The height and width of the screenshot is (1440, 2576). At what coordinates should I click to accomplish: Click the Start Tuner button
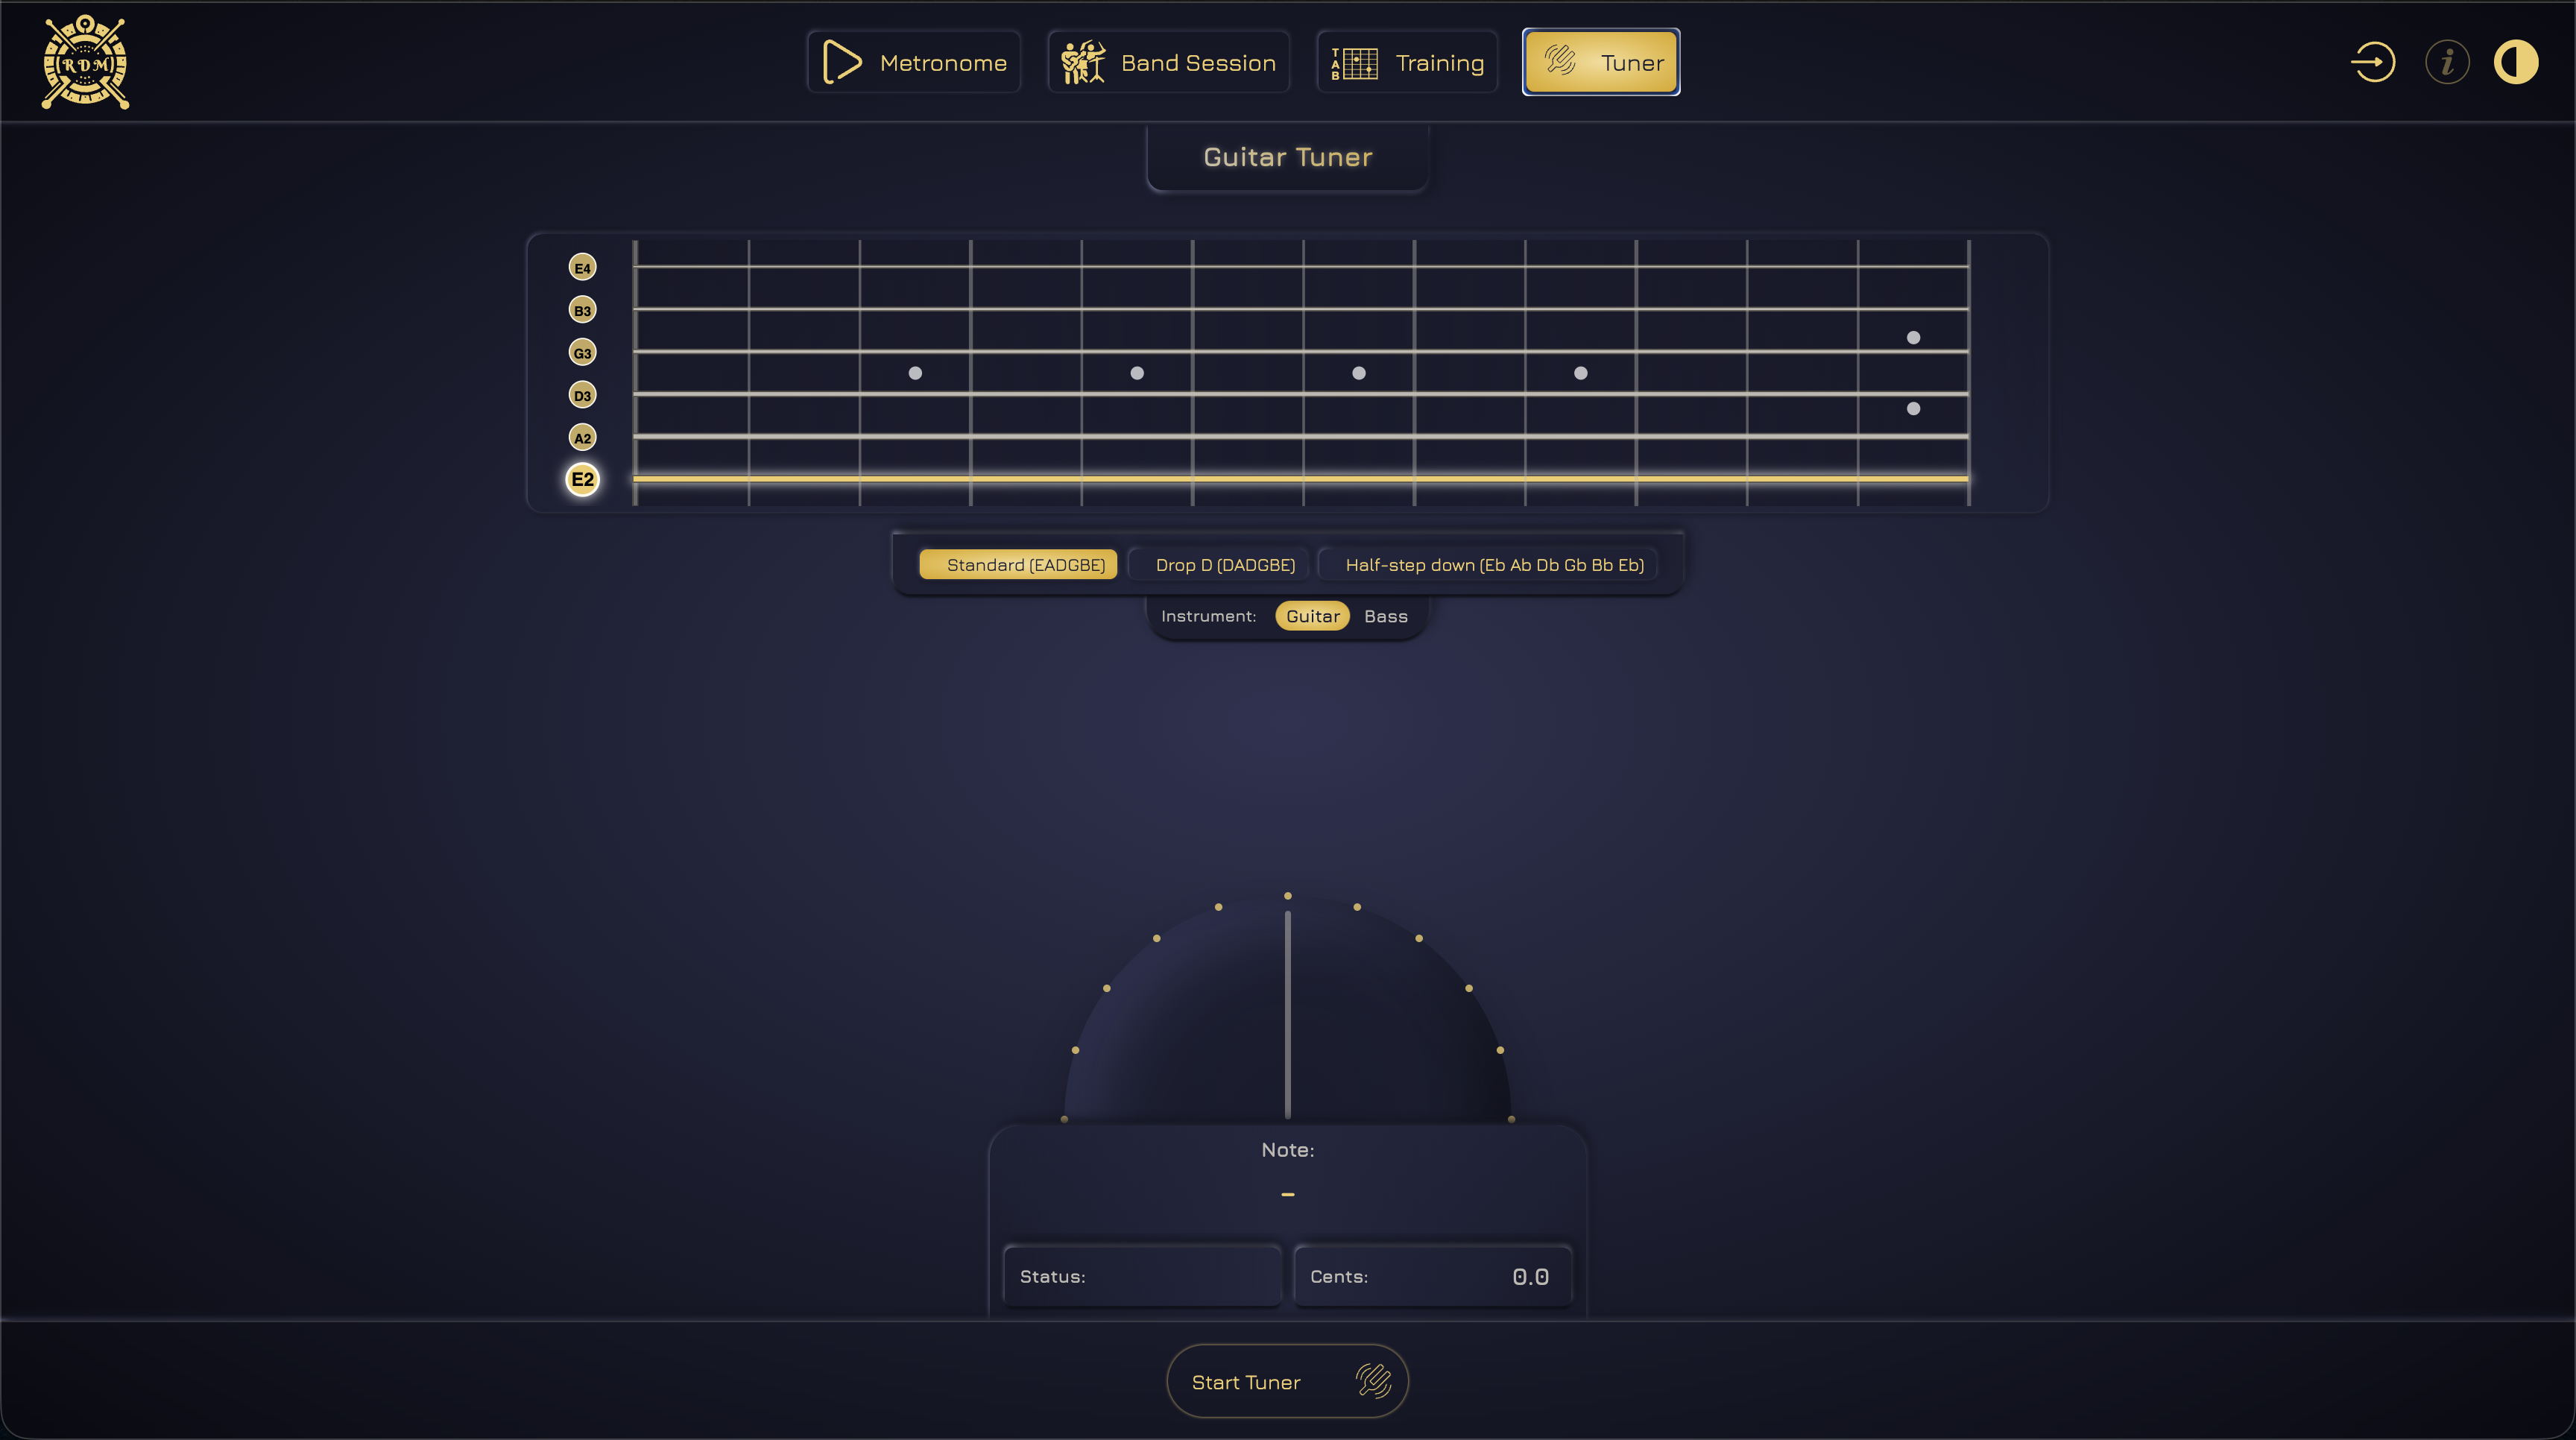click(x=1287, y=1381)
